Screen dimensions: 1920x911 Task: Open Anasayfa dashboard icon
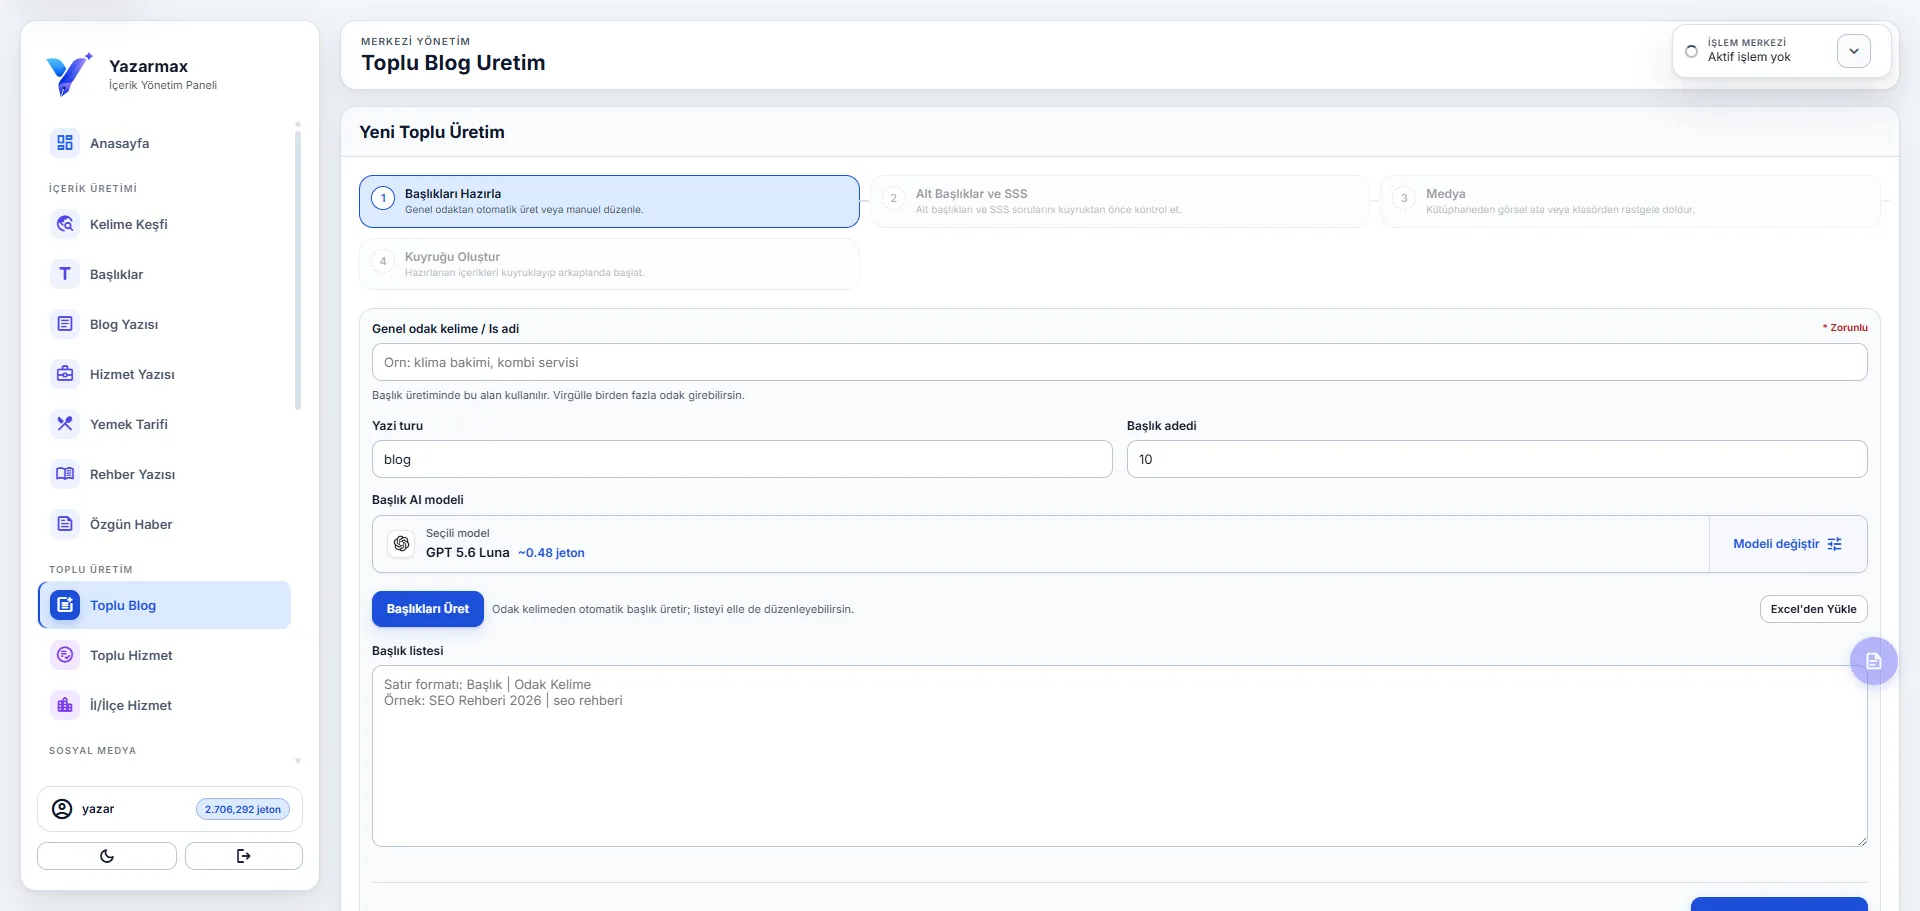(65, 143)
